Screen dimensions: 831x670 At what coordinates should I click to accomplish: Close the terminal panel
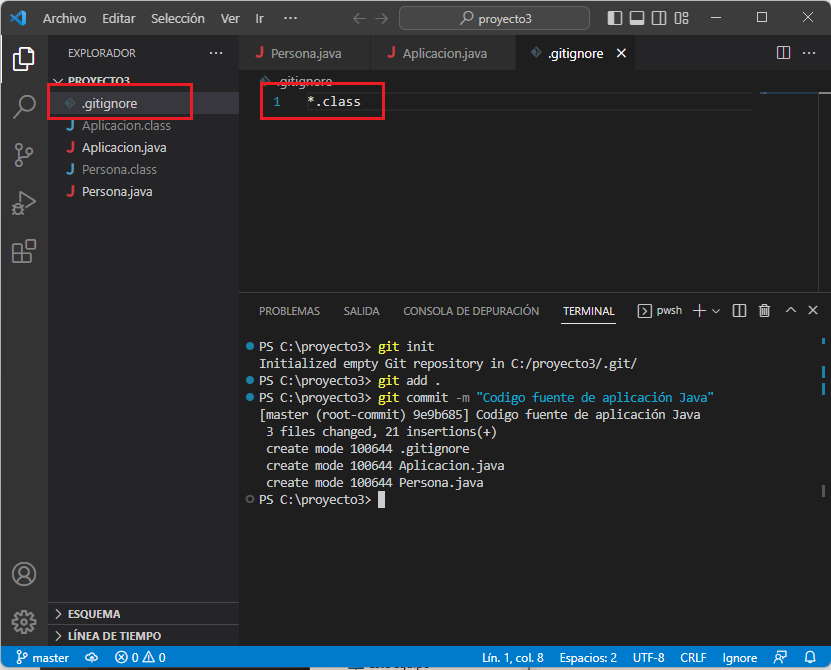[x=812, y=310]
